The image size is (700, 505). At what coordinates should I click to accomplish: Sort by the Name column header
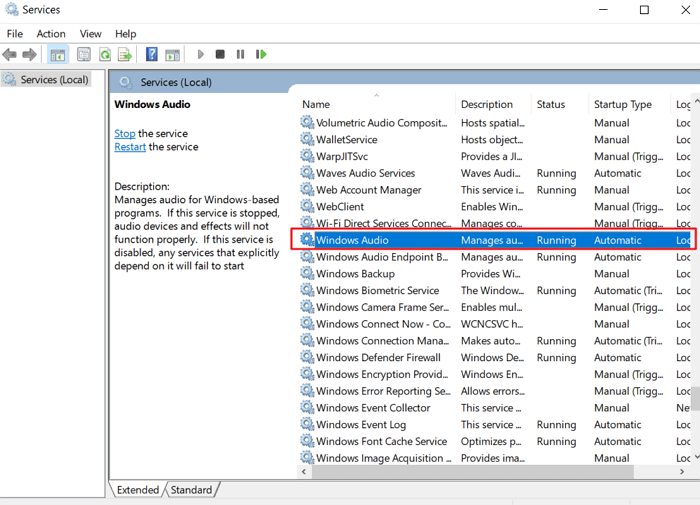click(376, 104)
